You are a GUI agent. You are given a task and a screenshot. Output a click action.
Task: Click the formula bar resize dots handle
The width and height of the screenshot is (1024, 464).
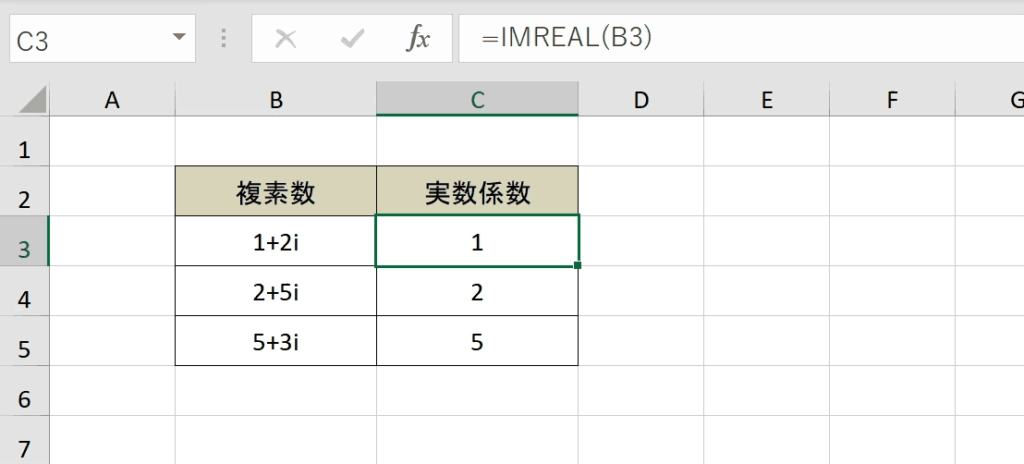[x=224, y=39]
